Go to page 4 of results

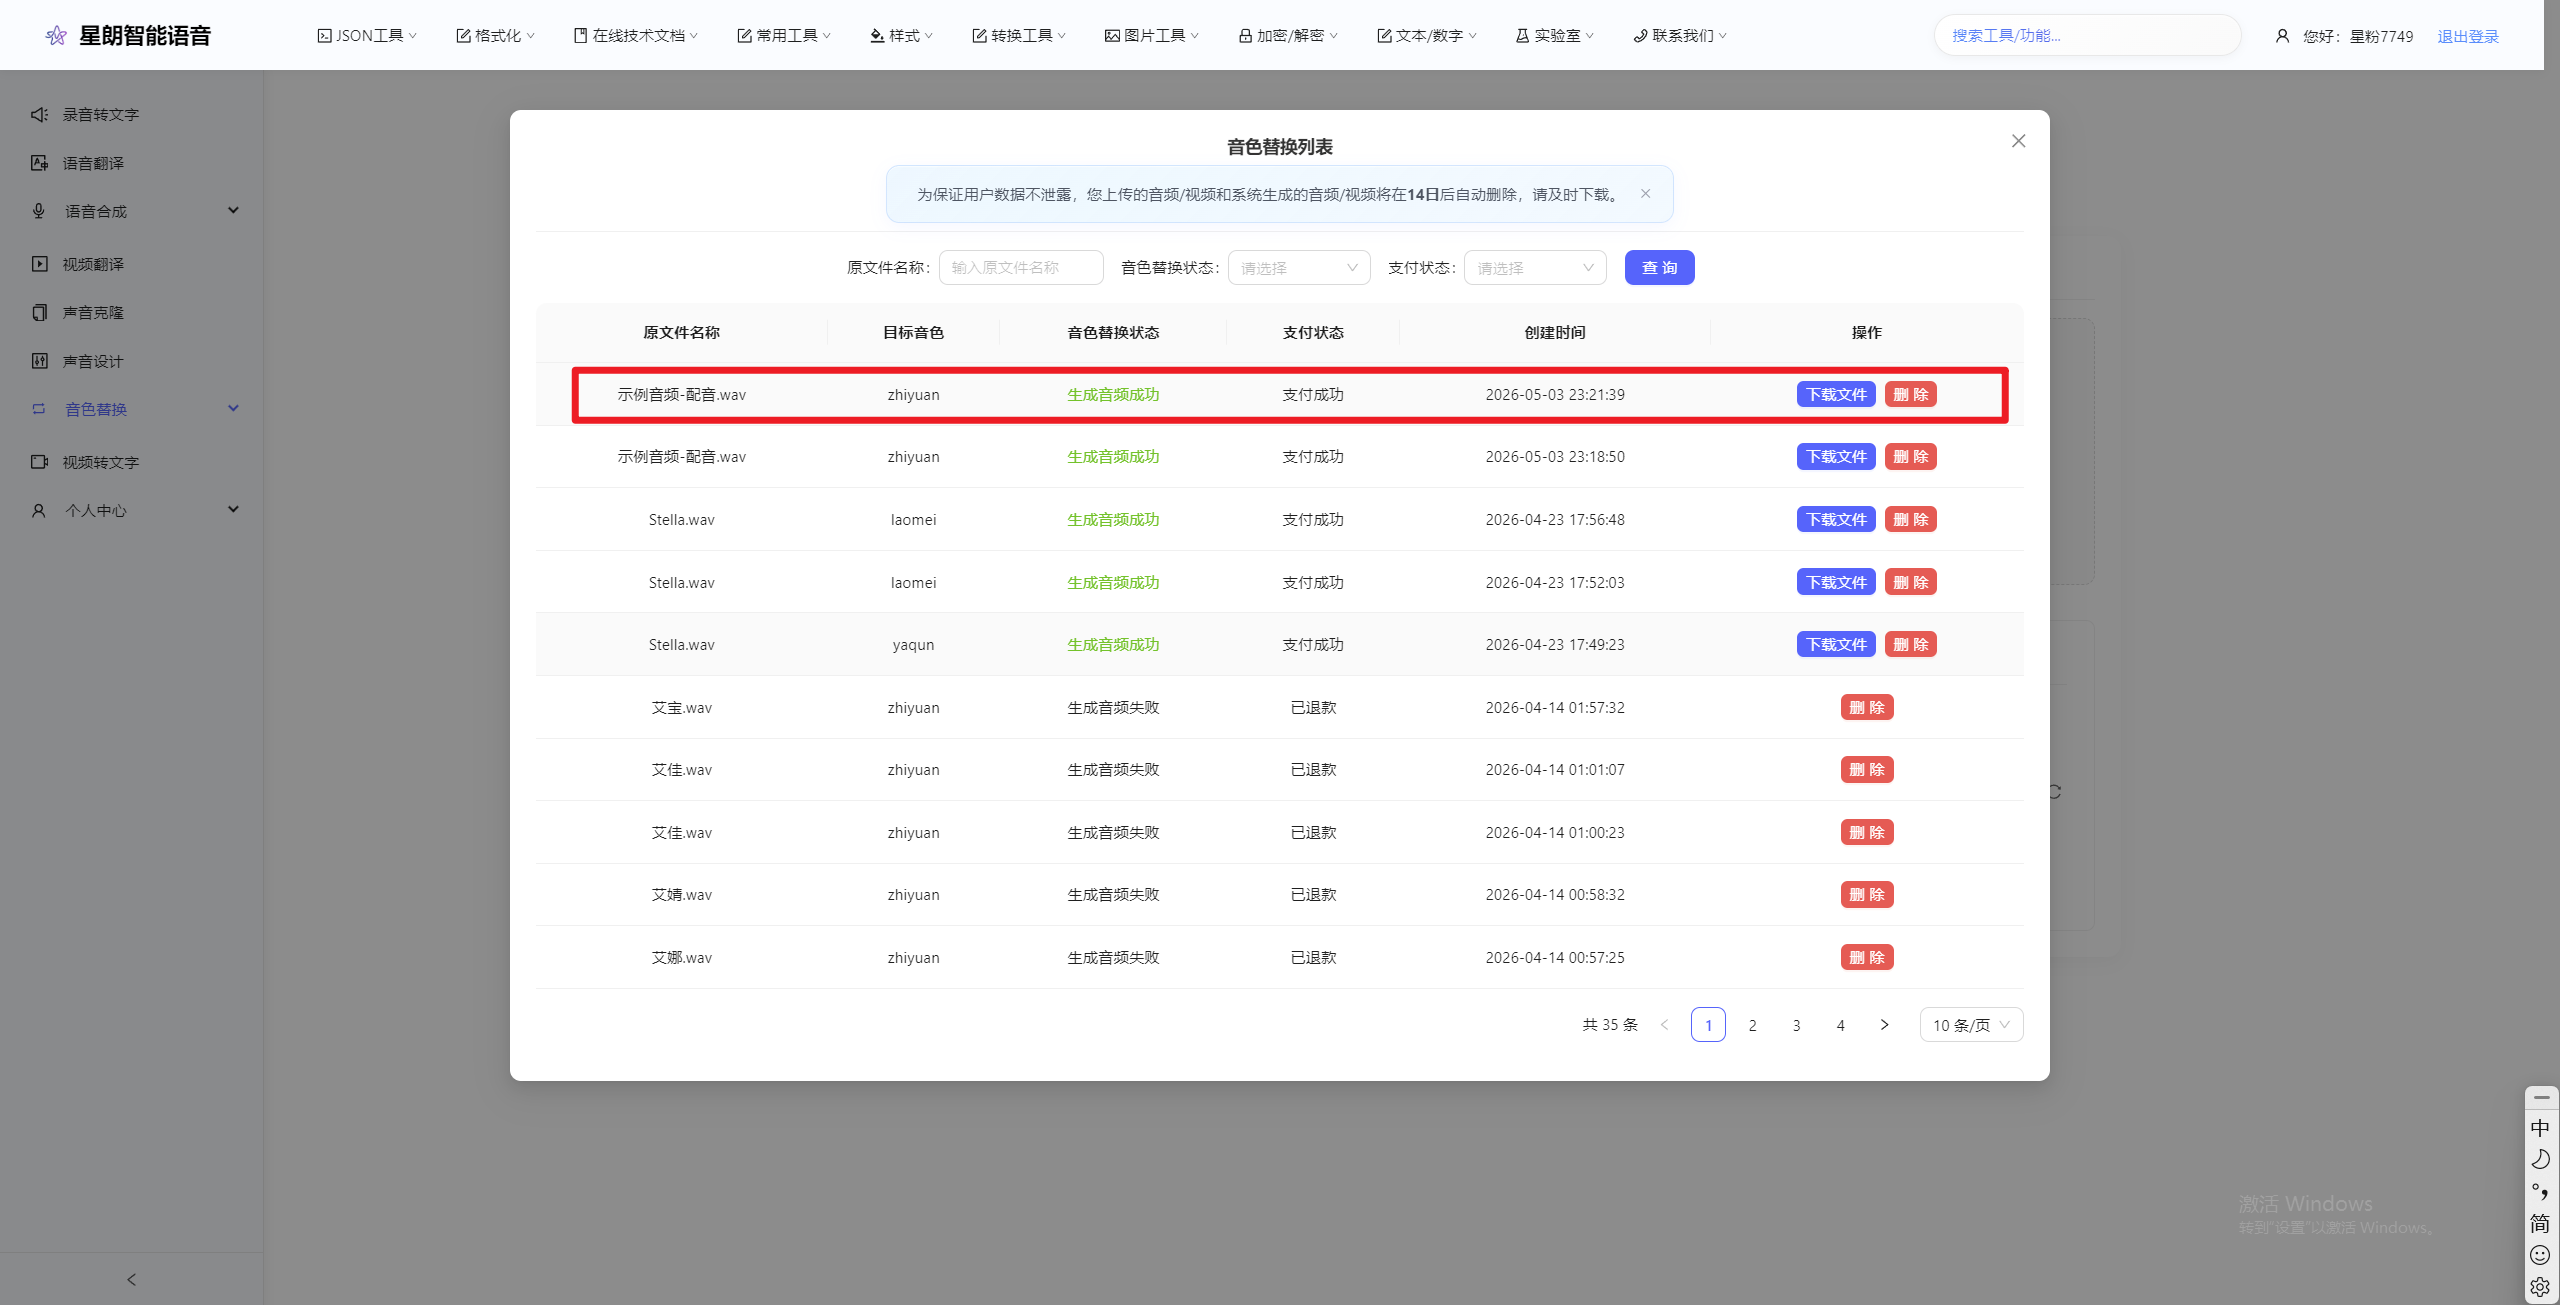point(1840,1025)
